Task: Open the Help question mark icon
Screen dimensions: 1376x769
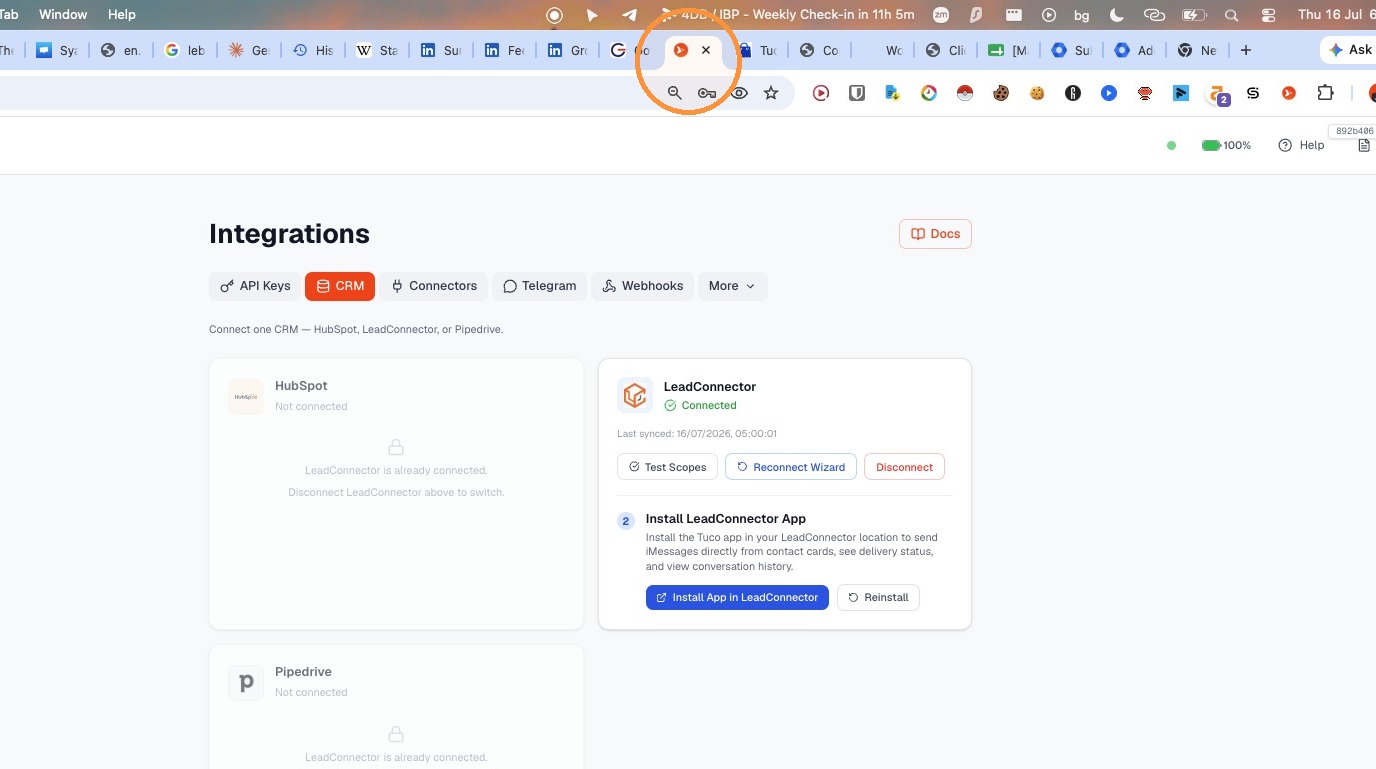Action: [1285, 145]
